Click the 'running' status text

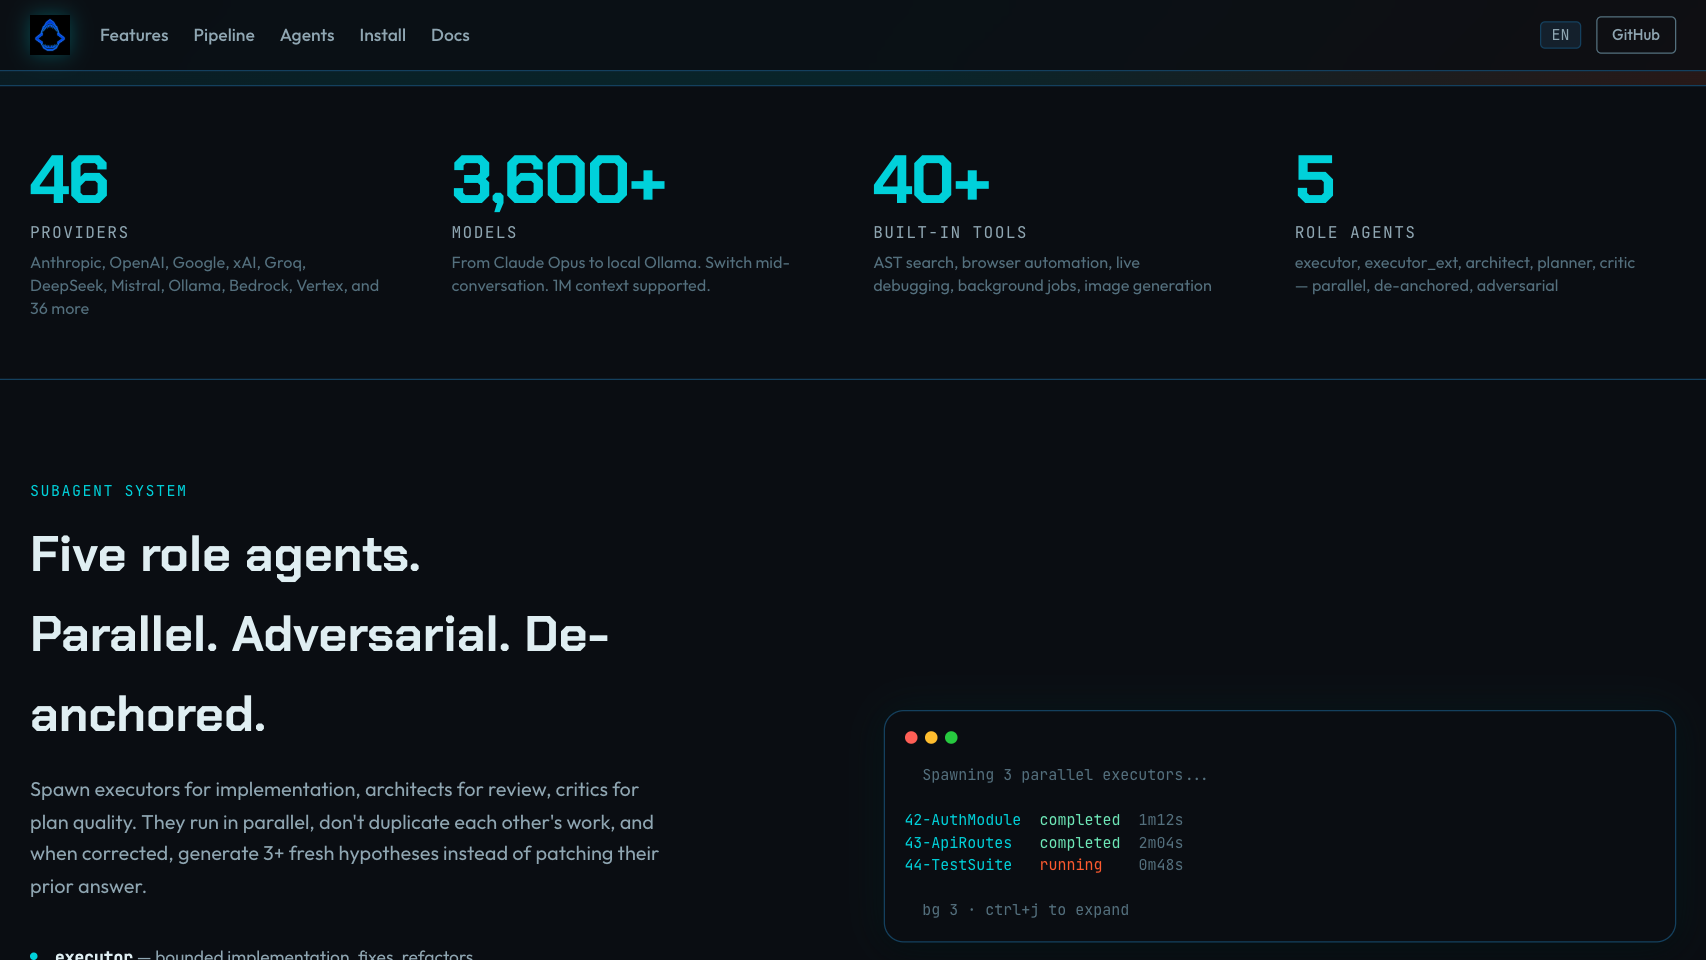[1071, 865]
